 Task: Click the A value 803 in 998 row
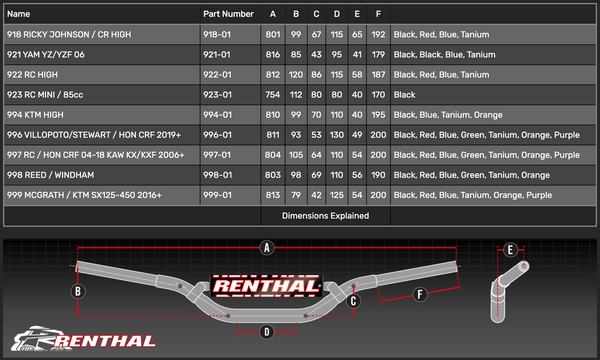point(273,175)
